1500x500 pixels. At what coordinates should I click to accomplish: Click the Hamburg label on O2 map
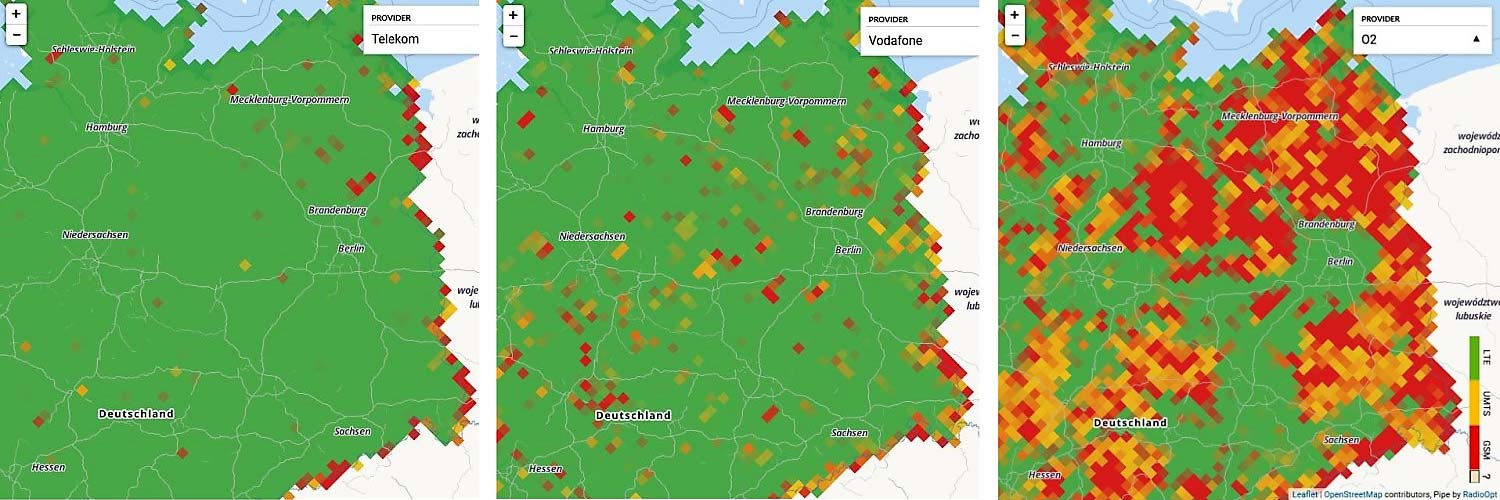coord(1101,143)
